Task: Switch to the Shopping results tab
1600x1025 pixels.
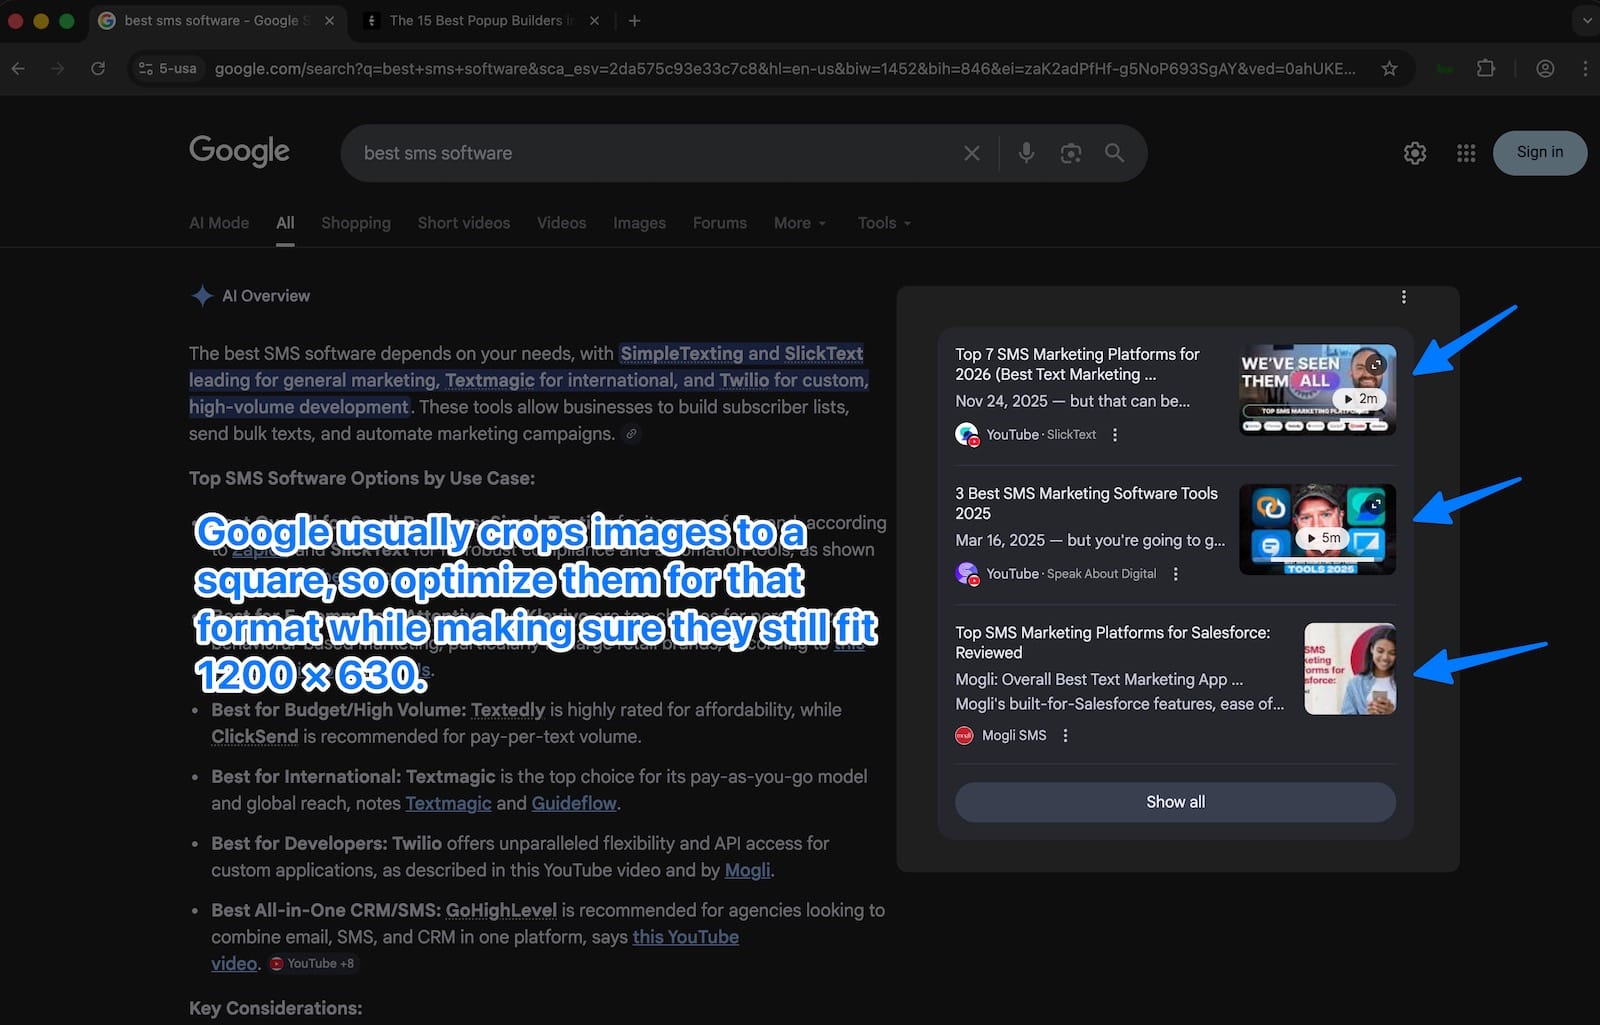Action: coord(355,223)
